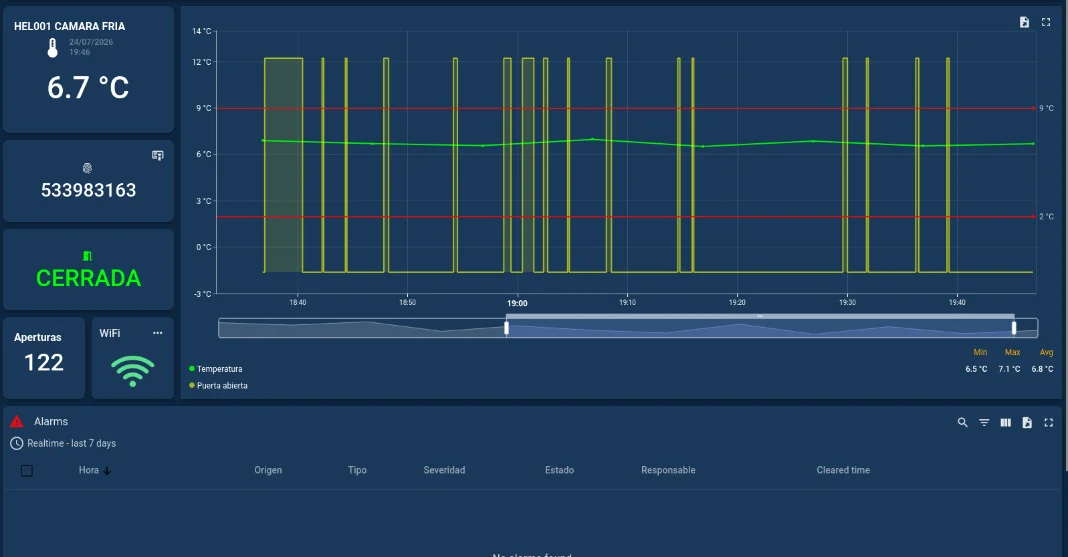Click the 19:00 time axis label

pyautogui.click(x=517, y=303)
